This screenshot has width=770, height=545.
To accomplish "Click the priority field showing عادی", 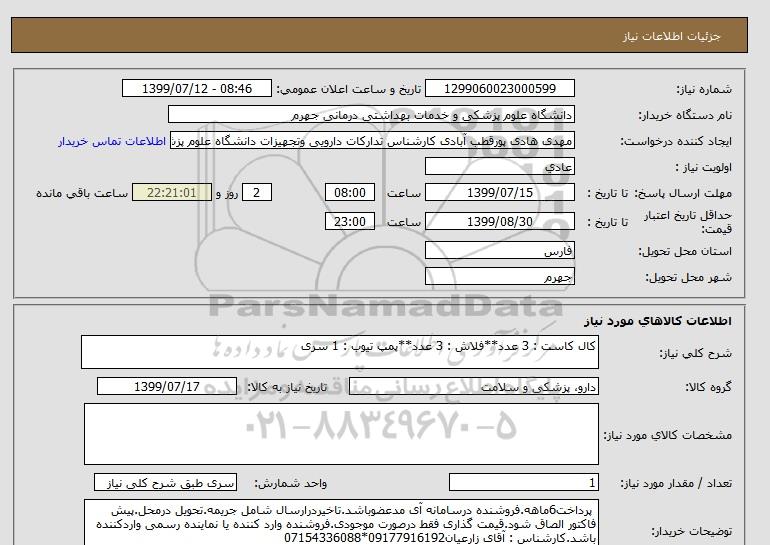I will (x=499, y=166).
